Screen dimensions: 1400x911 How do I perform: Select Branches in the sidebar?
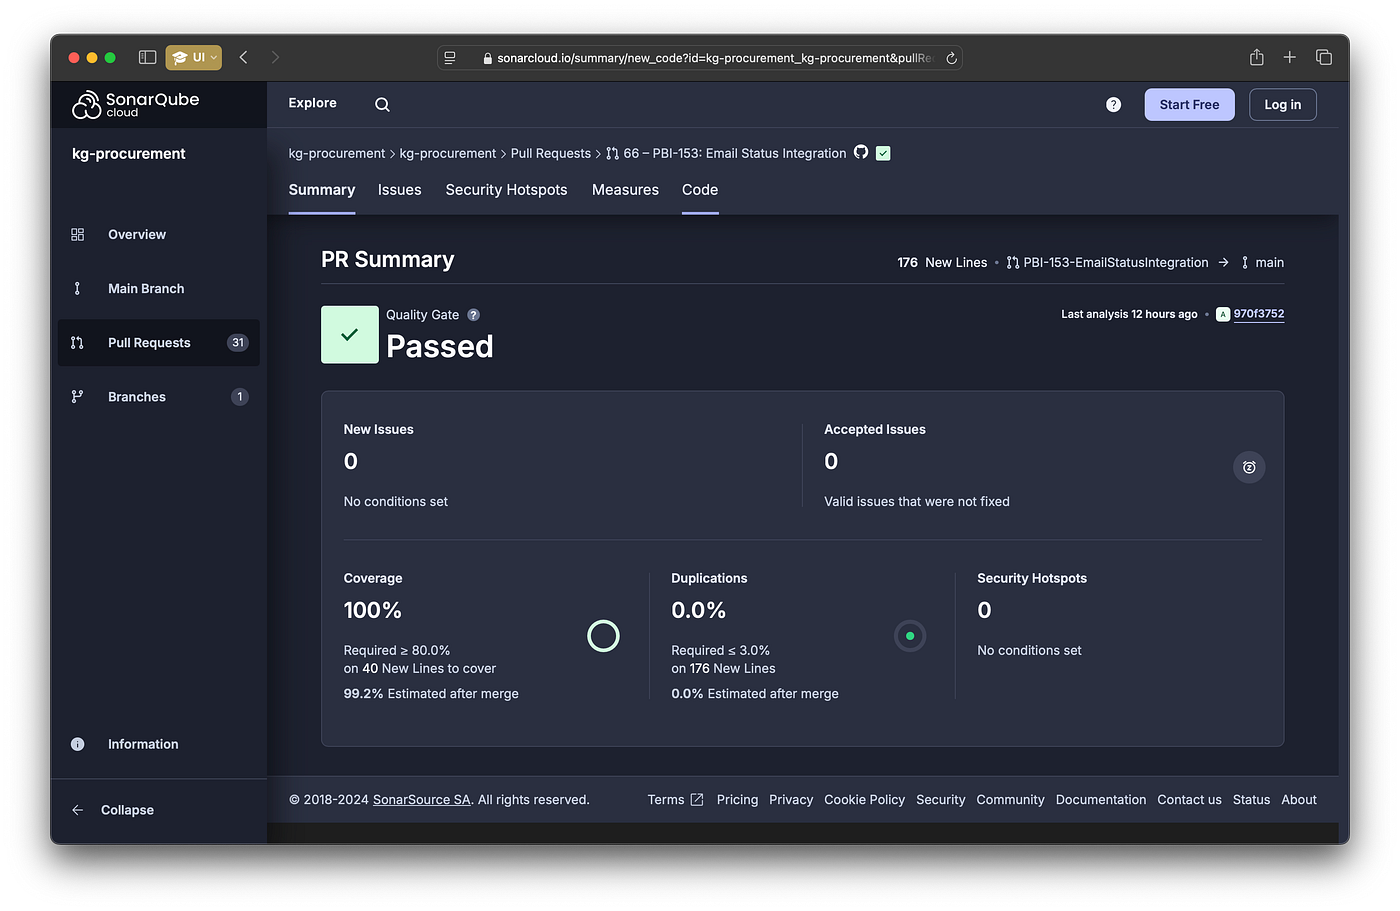[158, 397]
